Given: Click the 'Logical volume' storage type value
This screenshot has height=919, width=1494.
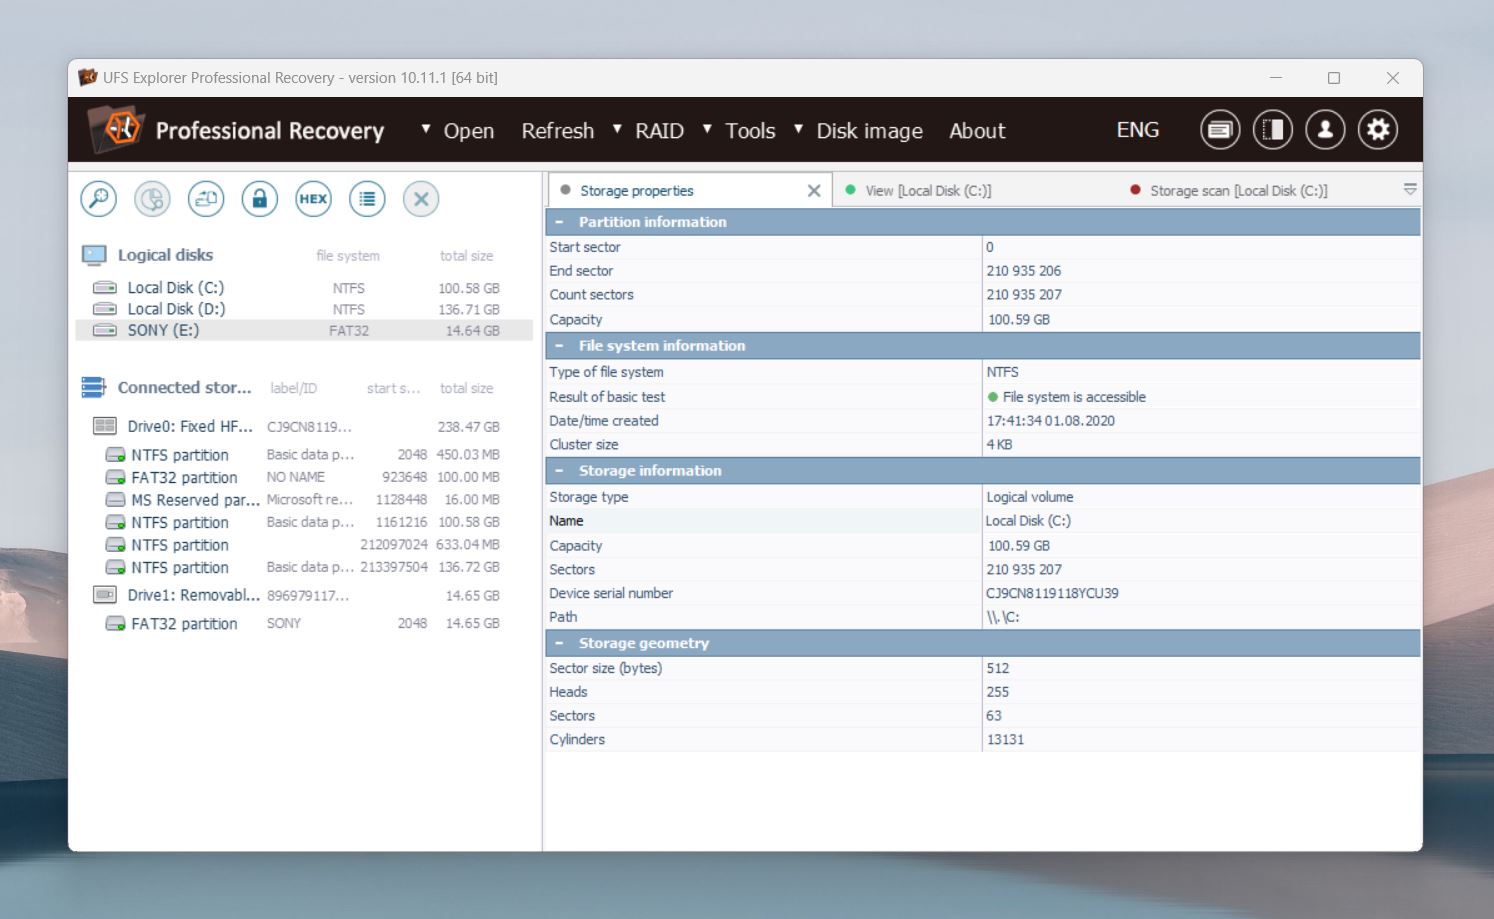Looking at the screenshot, I should point(1030,497).
